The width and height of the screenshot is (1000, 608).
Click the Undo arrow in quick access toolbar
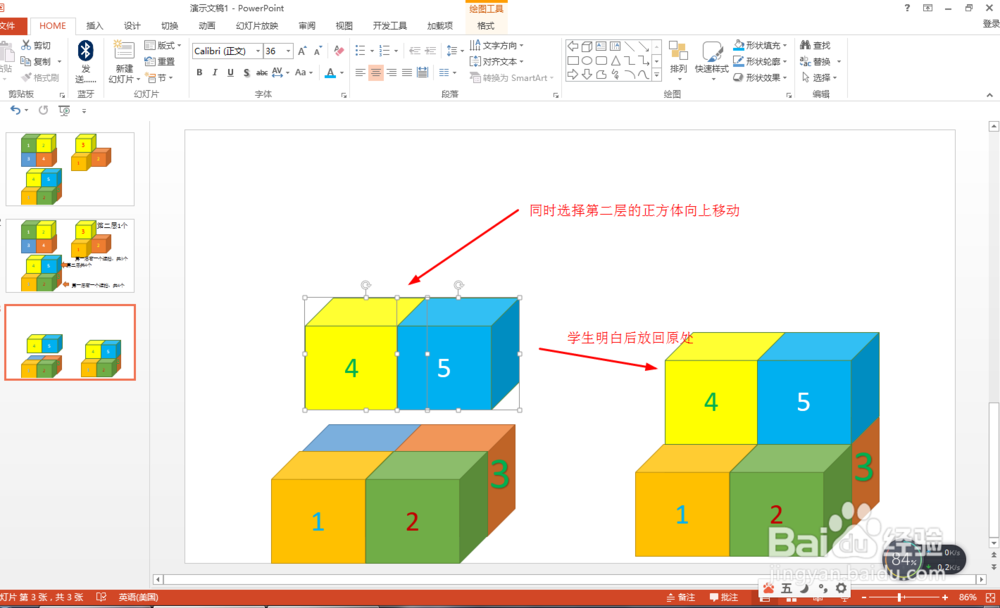coord(15,110)
